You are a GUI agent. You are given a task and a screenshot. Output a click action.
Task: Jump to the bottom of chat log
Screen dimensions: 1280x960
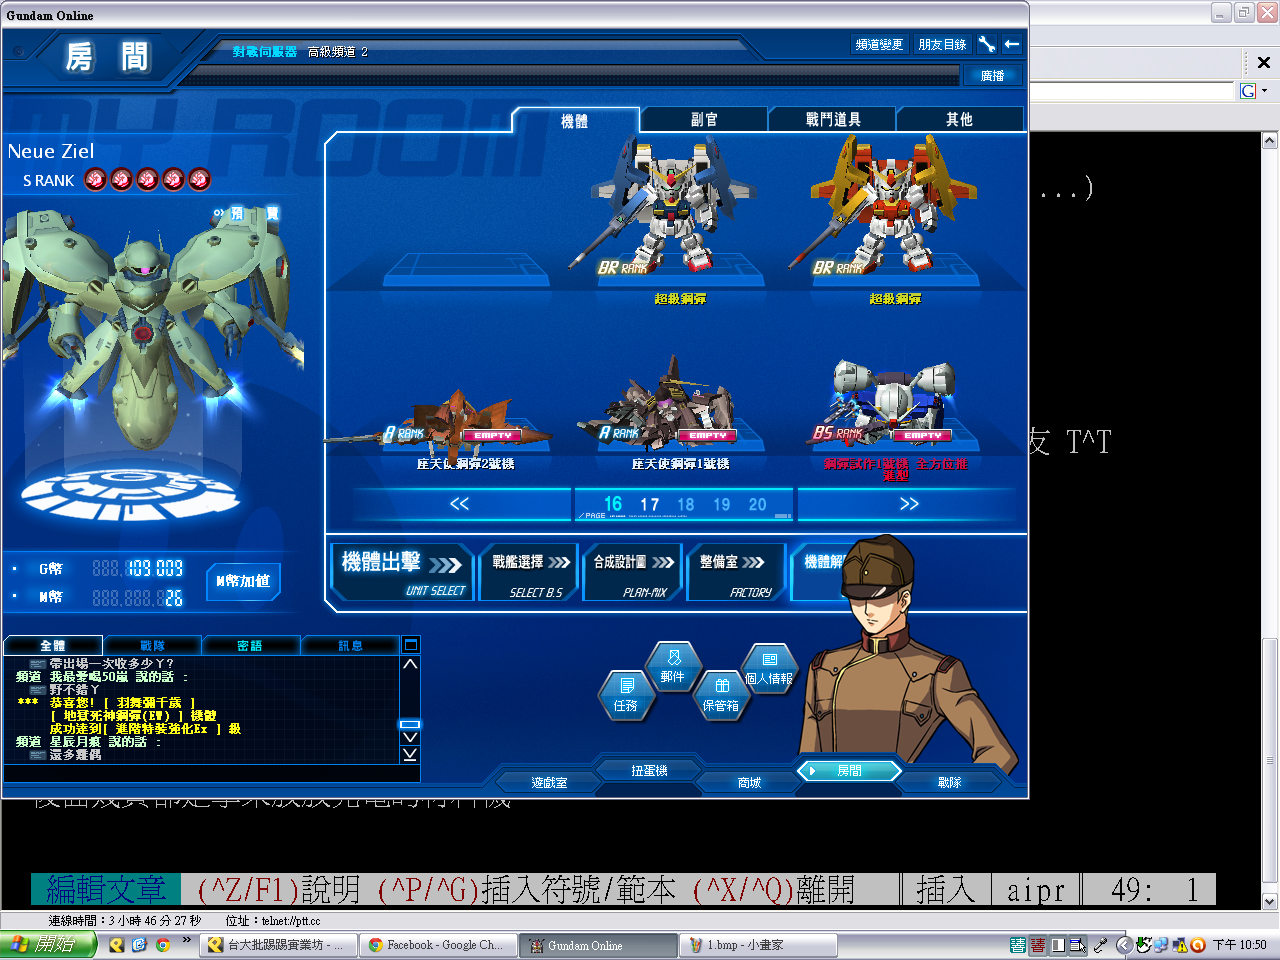tap(410, 754)
